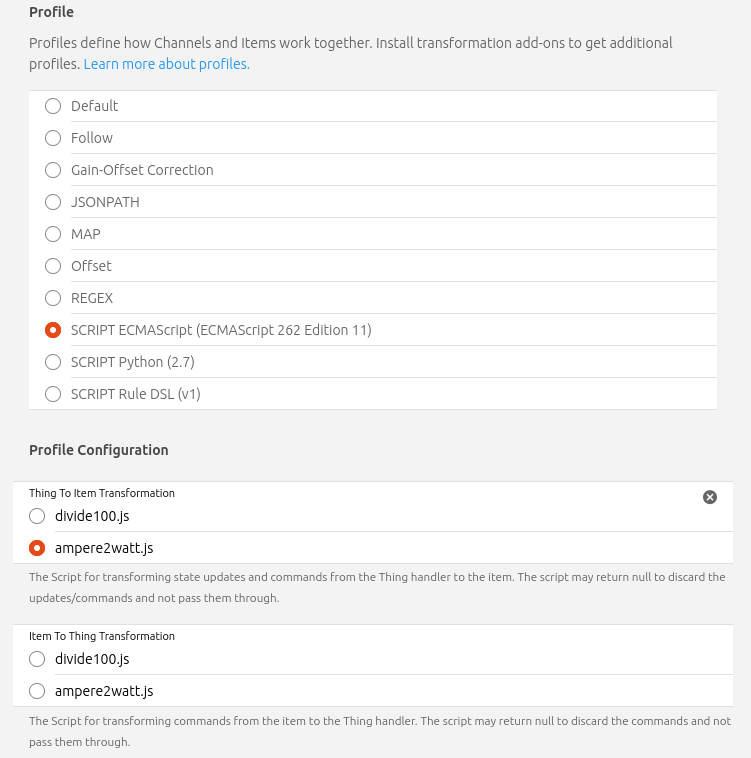This screenshot has height=758, width=751.
Task: Open the Learn more about profiles link
Action: (166, 64)
